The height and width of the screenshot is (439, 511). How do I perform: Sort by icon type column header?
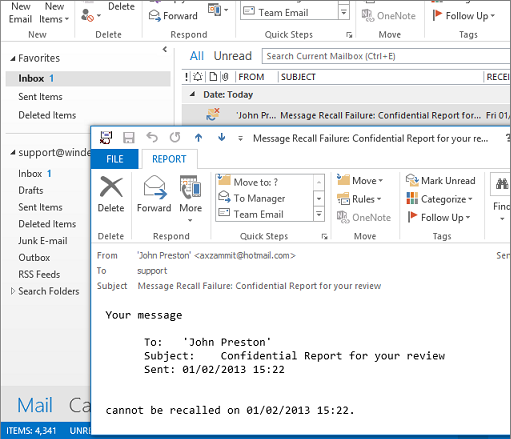click(213, 77)
